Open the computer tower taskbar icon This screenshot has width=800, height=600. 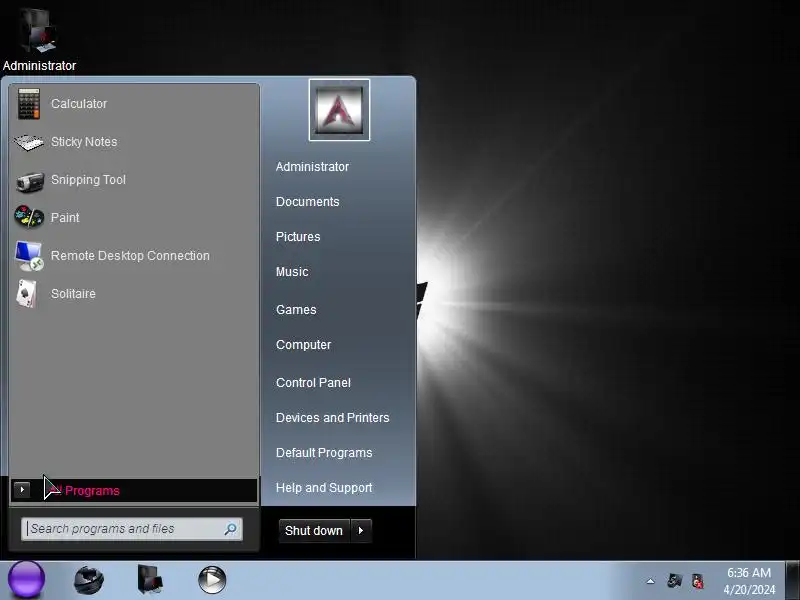pos(149,580)
